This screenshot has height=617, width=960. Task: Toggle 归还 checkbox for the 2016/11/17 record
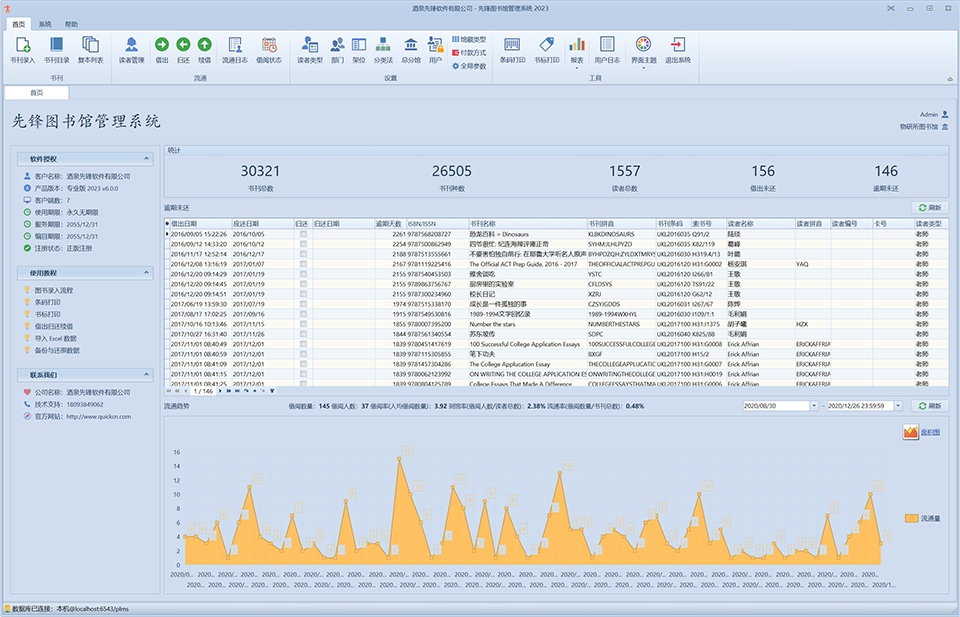coord(303,254)
